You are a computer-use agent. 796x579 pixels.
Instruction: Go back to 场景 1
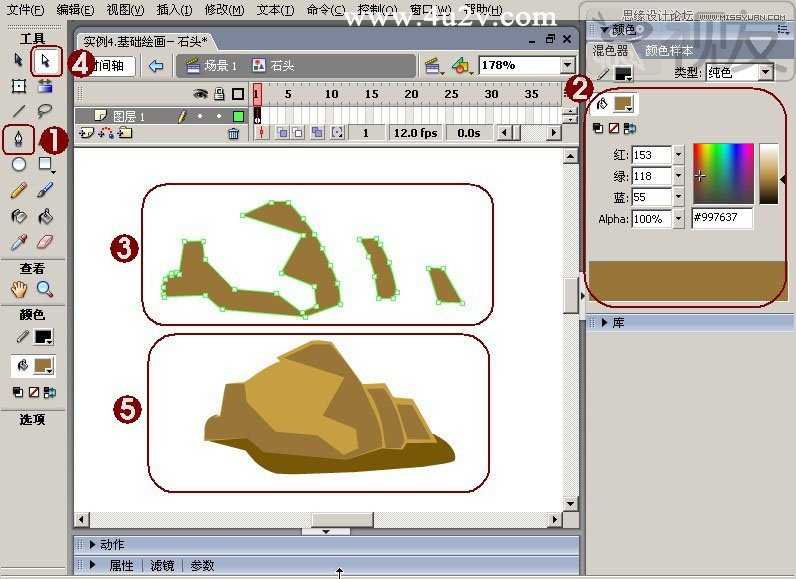[212, 65]
